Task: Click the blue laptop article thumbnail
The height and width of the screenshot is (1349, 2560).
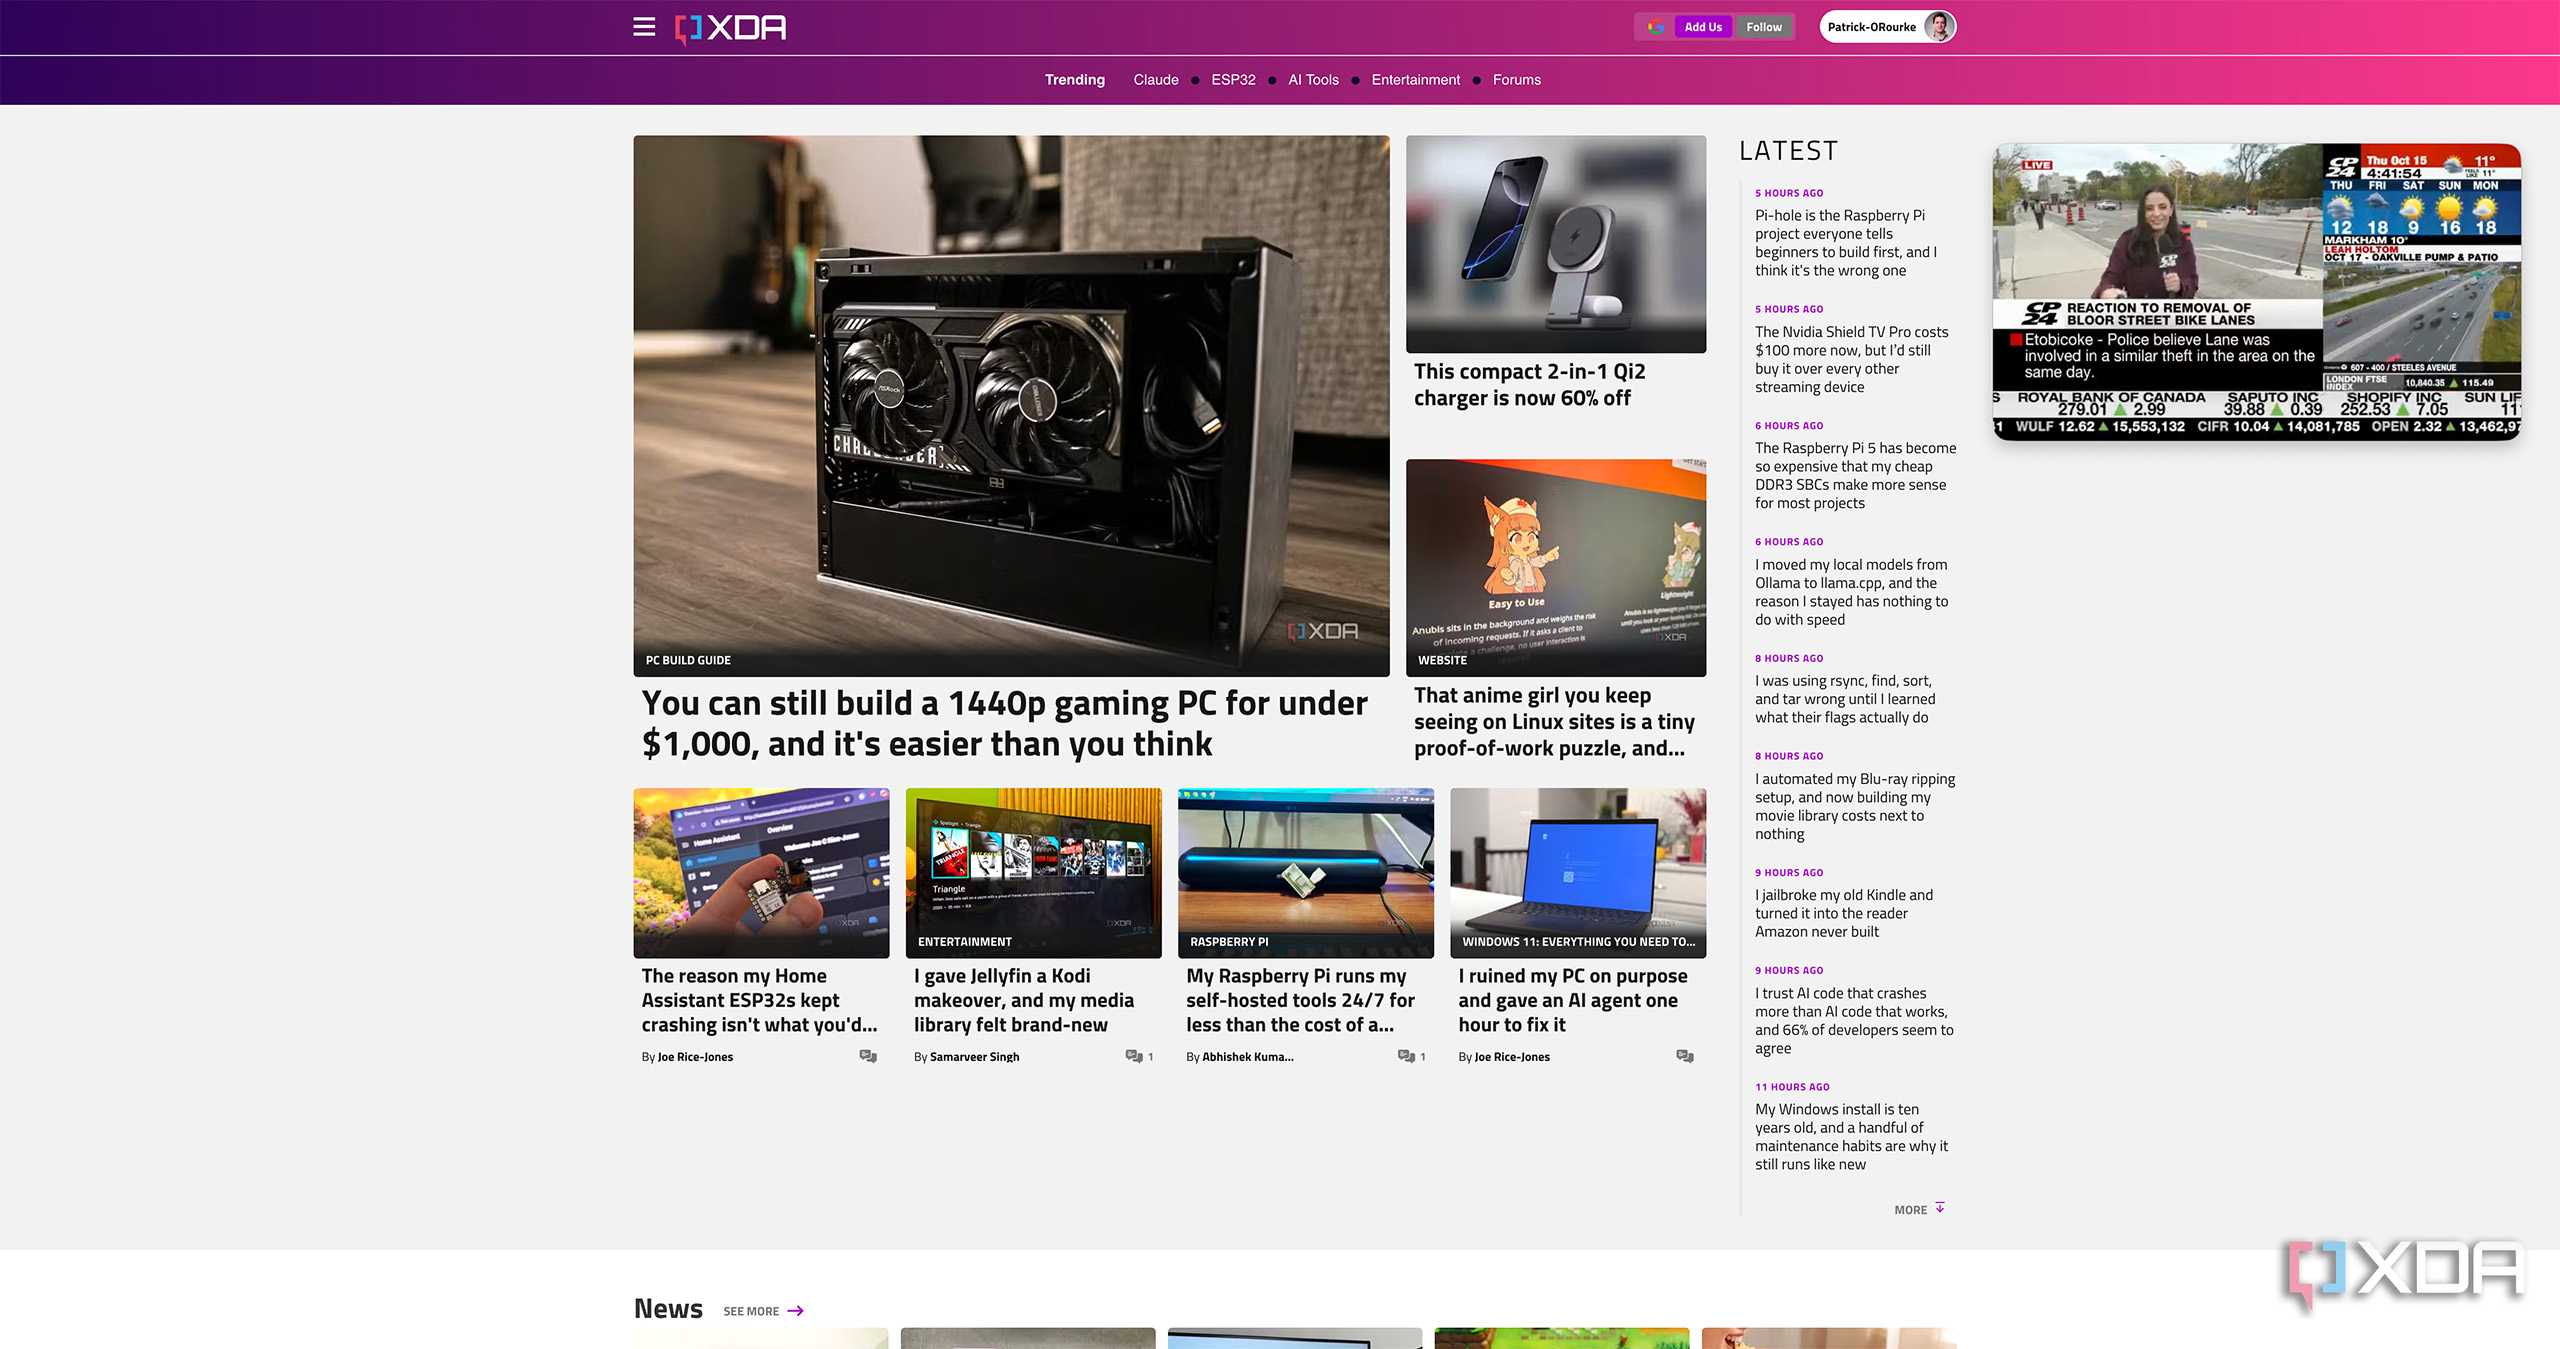Action: (1578, 872)
